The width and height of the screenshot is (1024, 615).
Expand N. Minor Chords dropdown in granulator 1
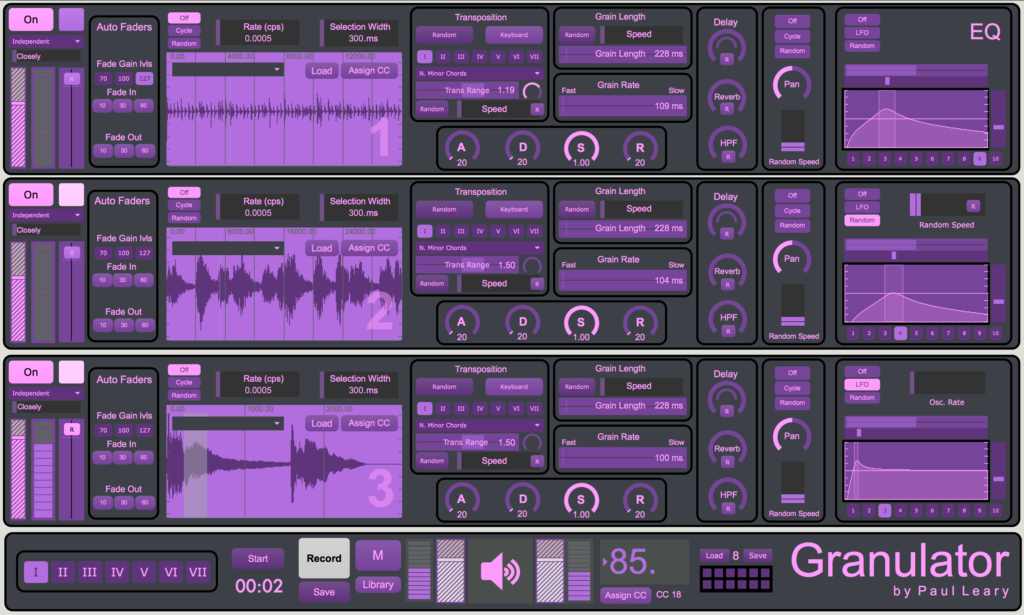(x=479, y=73)
